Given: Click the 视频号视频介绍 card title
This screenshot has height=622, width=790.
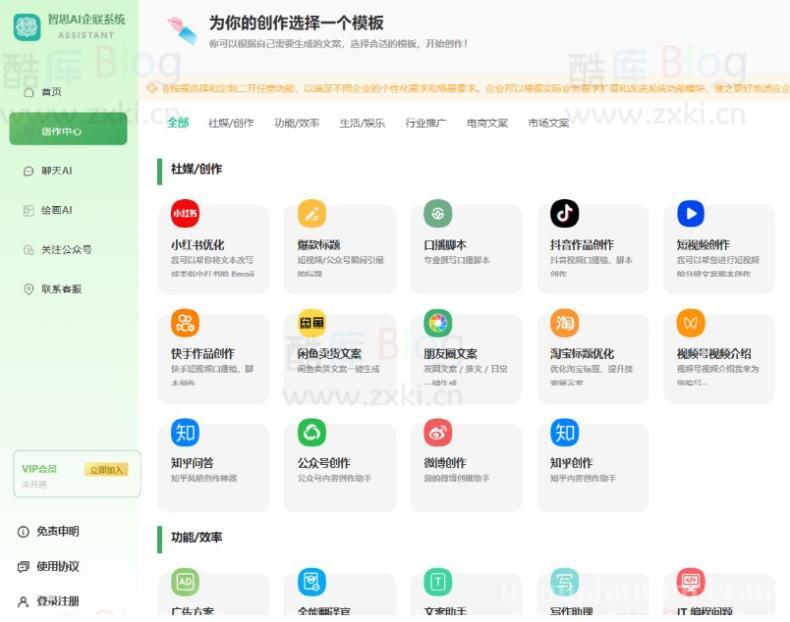Looking at the screenshot, I should (714, 354).
